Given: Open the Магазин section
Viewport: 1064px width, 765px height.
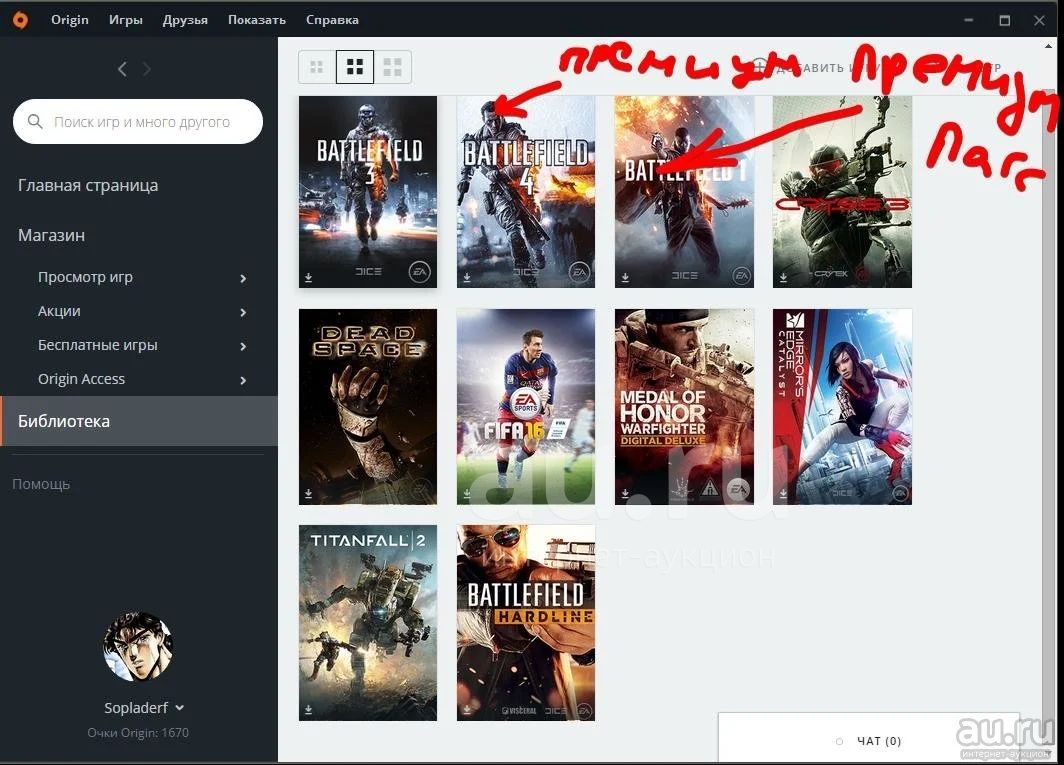Looking at the screenshot, I should (x=52, y=235).
